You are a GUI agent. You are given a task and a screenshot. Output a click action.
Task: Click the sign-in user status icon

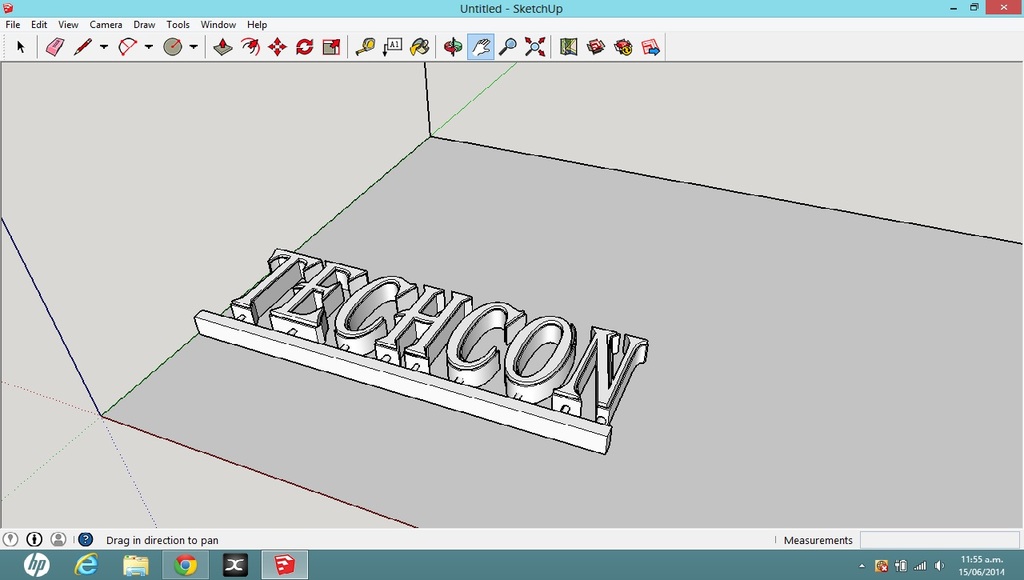click(x=58, y=540)
